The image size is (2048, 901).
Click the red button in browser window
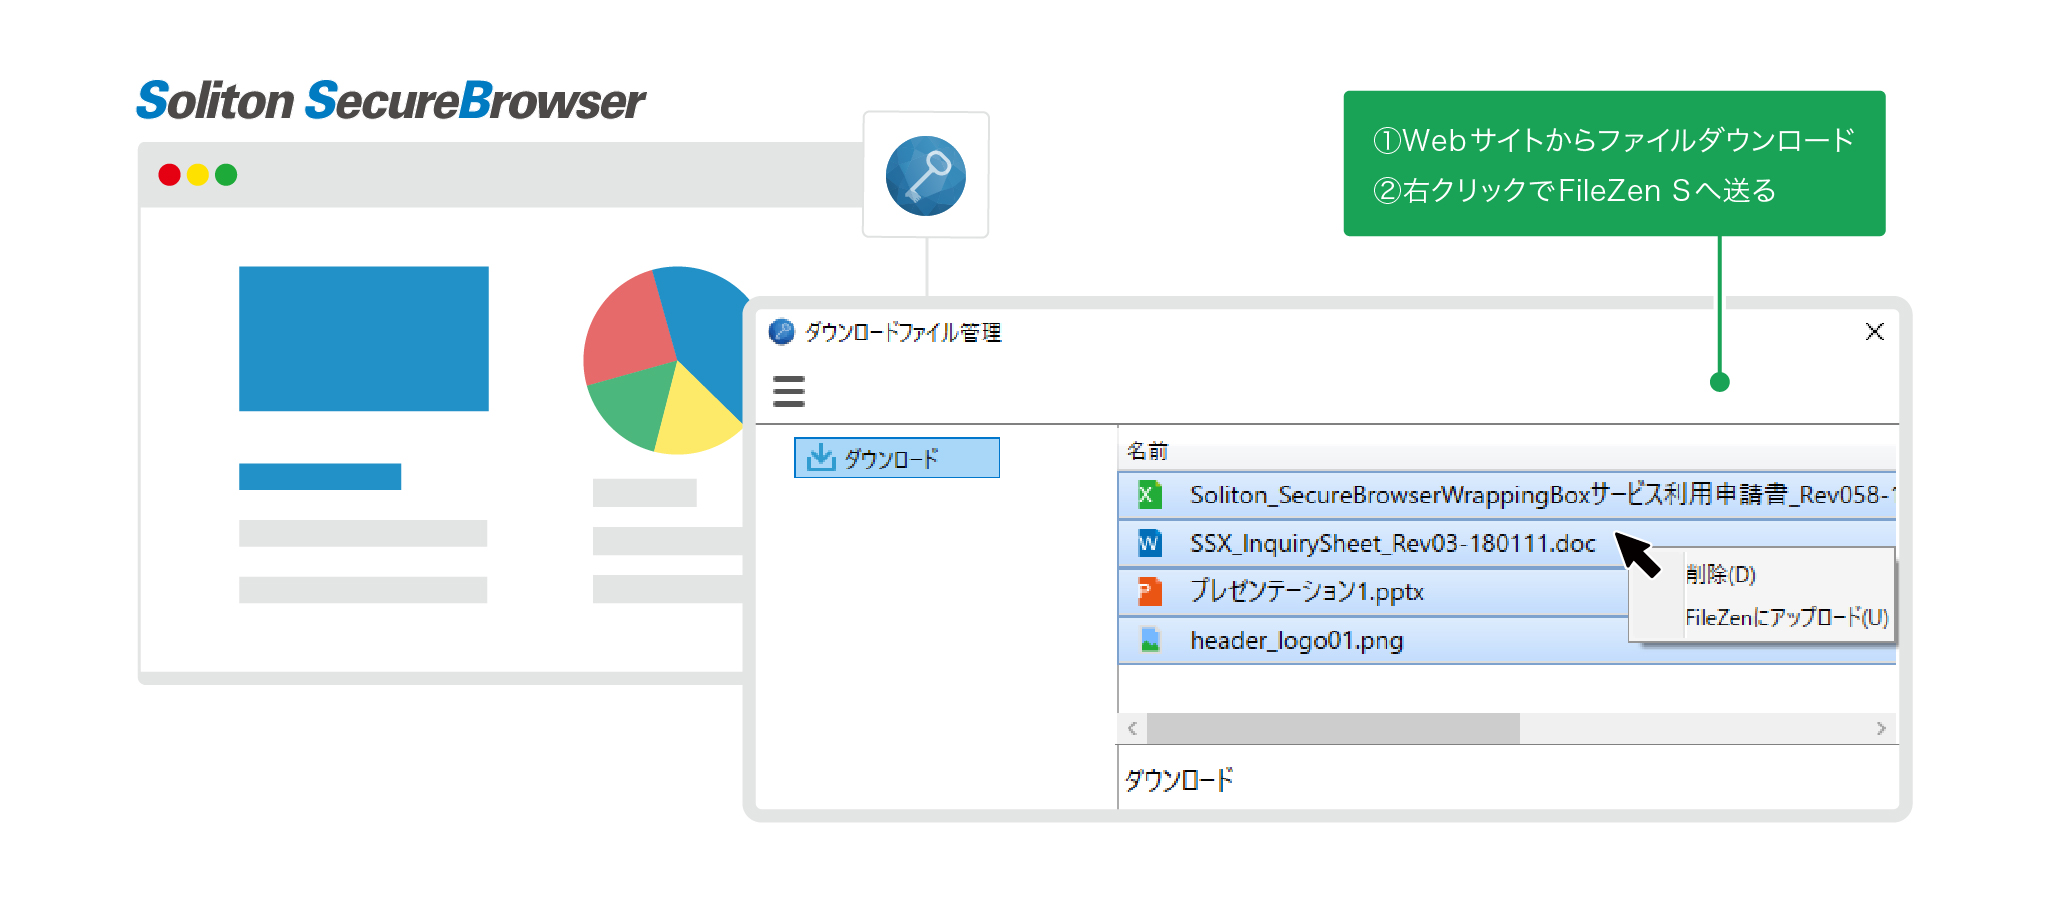pos(169,175)
